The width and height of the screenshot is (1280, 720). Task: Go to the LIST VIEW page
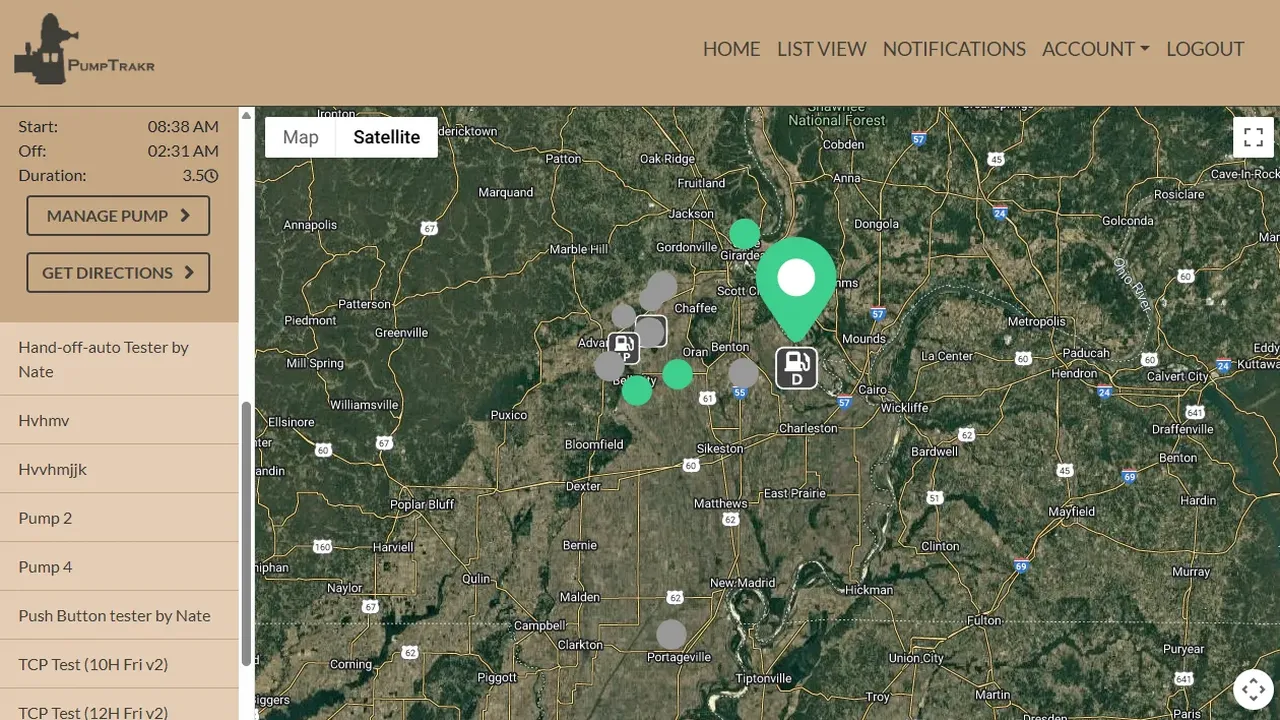tap(821, 49)
